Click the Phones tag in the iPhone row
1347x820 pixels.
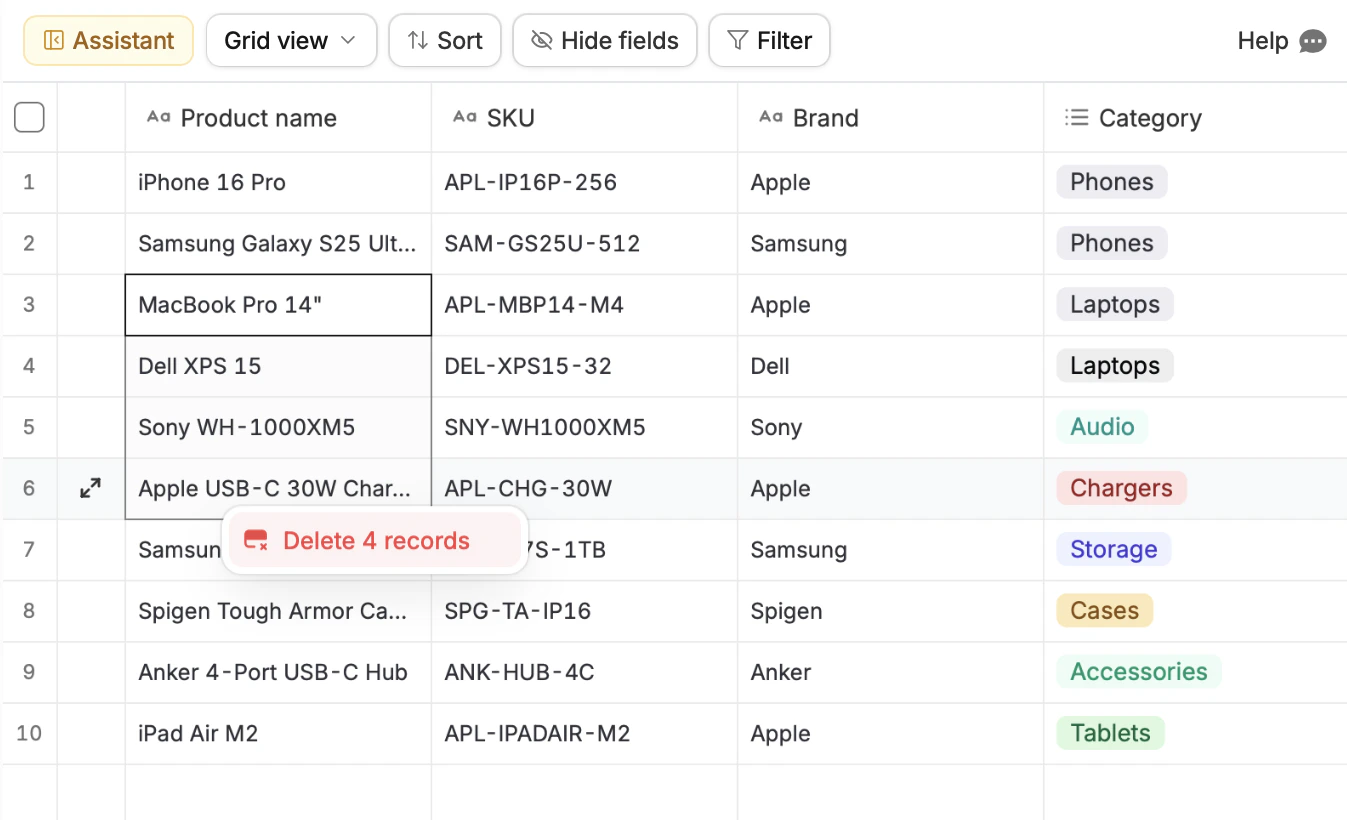coord(1112,182)
